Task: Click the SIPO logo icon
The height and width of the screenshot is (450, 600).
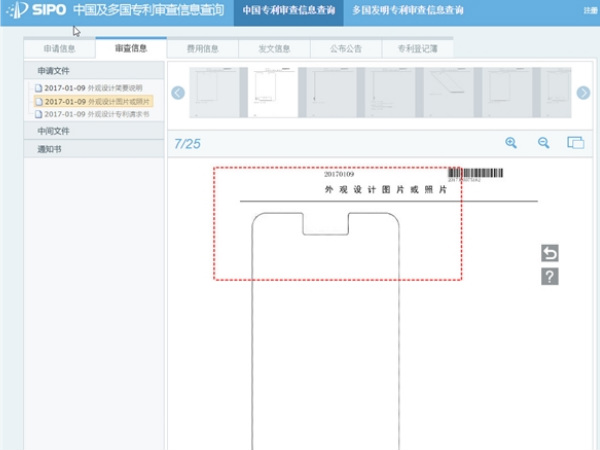Action: [18, 10]
